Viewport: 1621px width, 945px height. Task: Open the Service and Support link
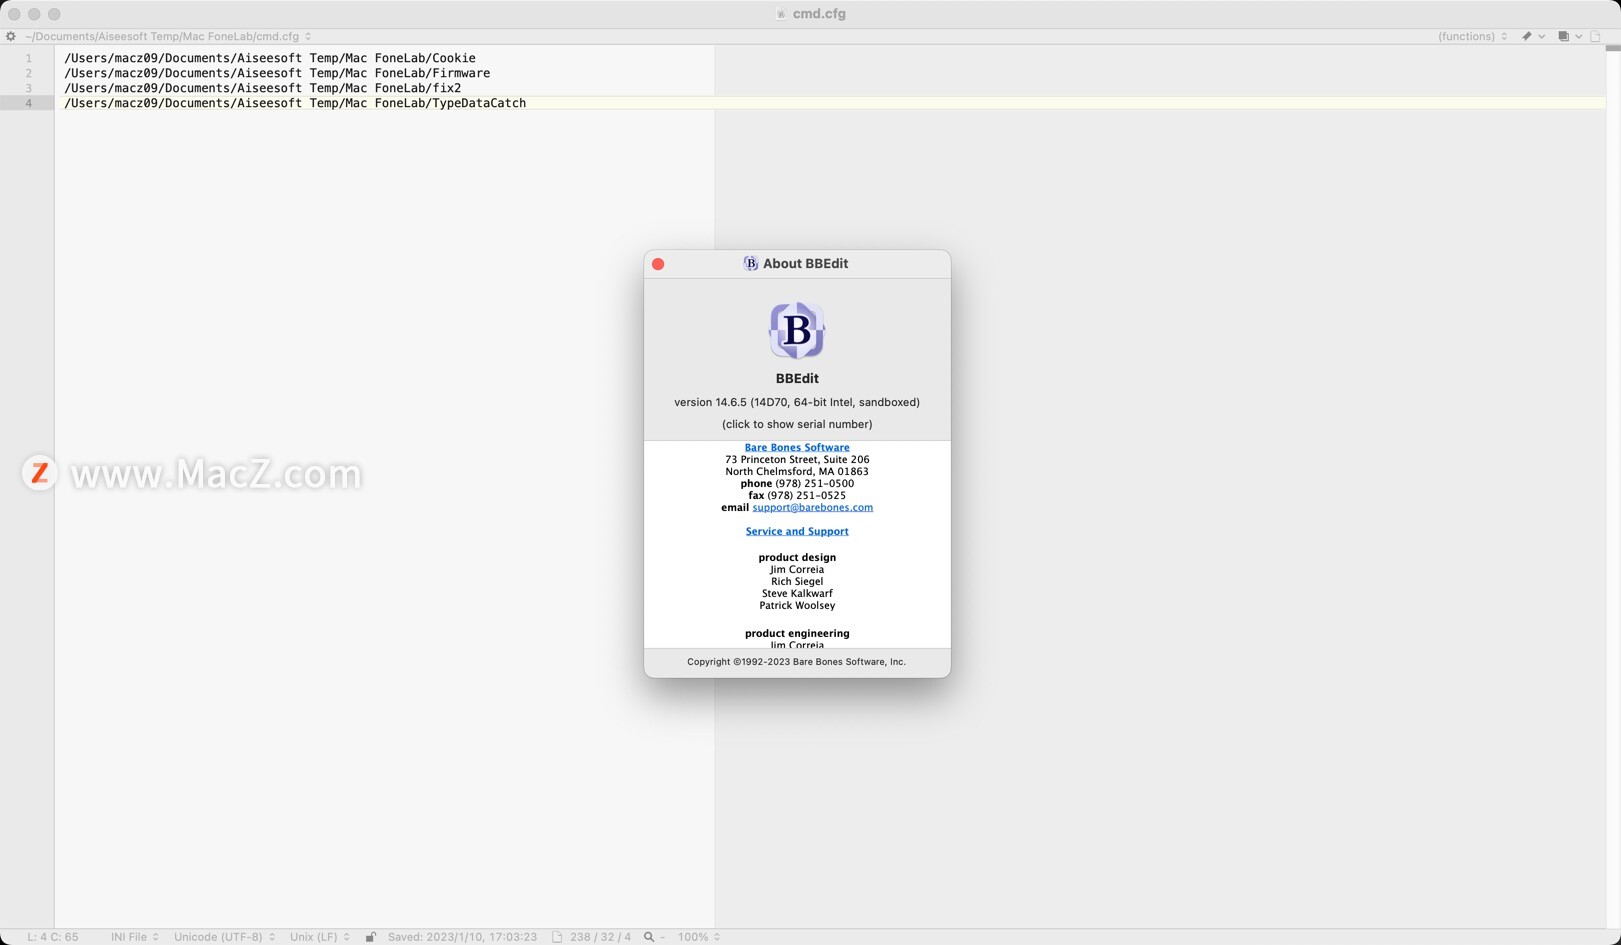coord(797,531)
